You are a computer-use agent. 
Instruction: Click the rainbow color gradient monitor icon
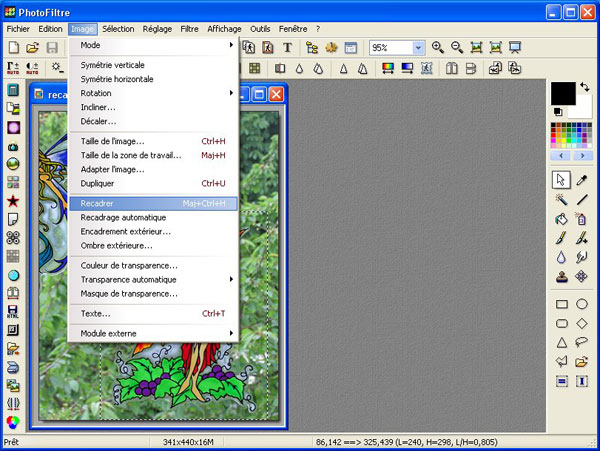(388, 68)
